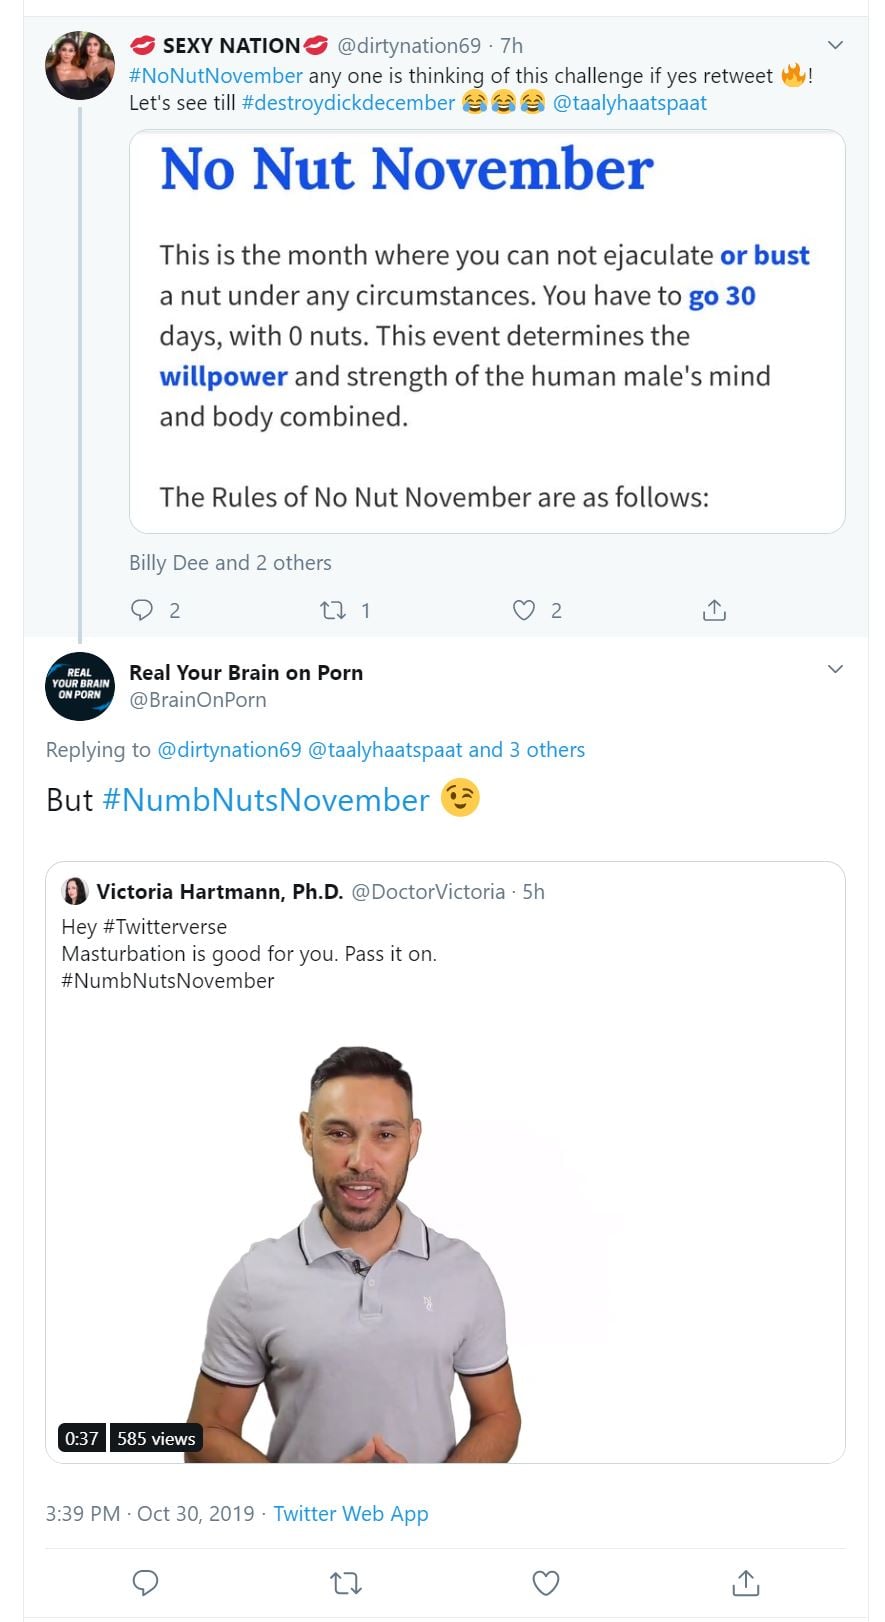This screenshot has width=885, height=1622.
Task: Reply to the SEXY NATION tweet
Action: [143, 610]
